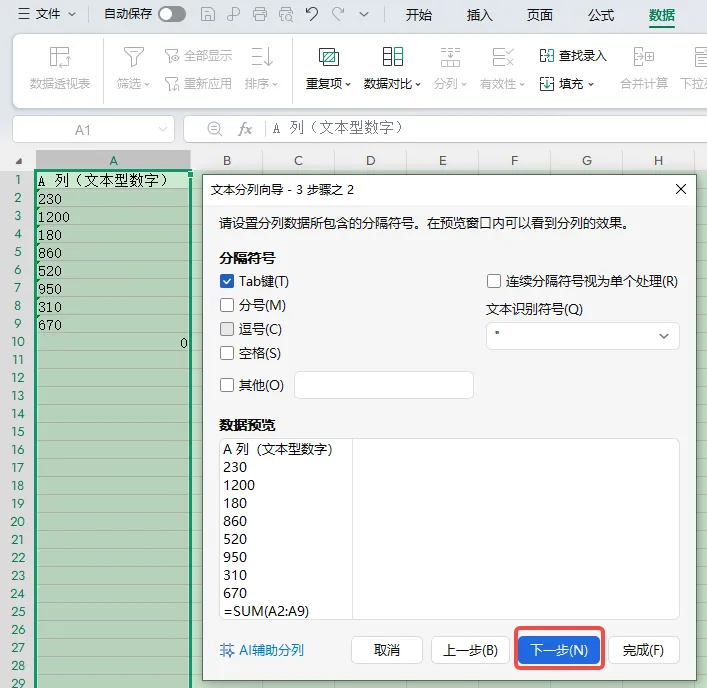This screenshot has width=707, height=688.
Task: Open the 筛选 dropdown arrow
Action: tap(147, 84)
